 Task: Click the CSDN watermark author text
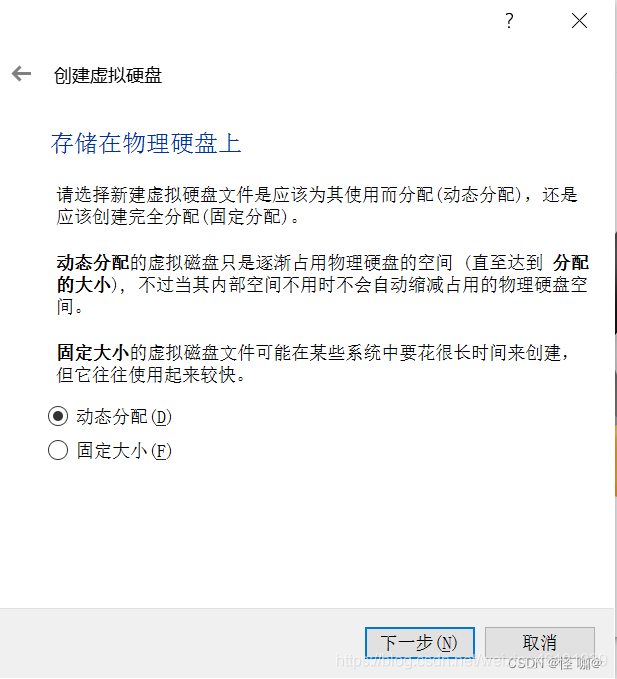click(555, 662)
